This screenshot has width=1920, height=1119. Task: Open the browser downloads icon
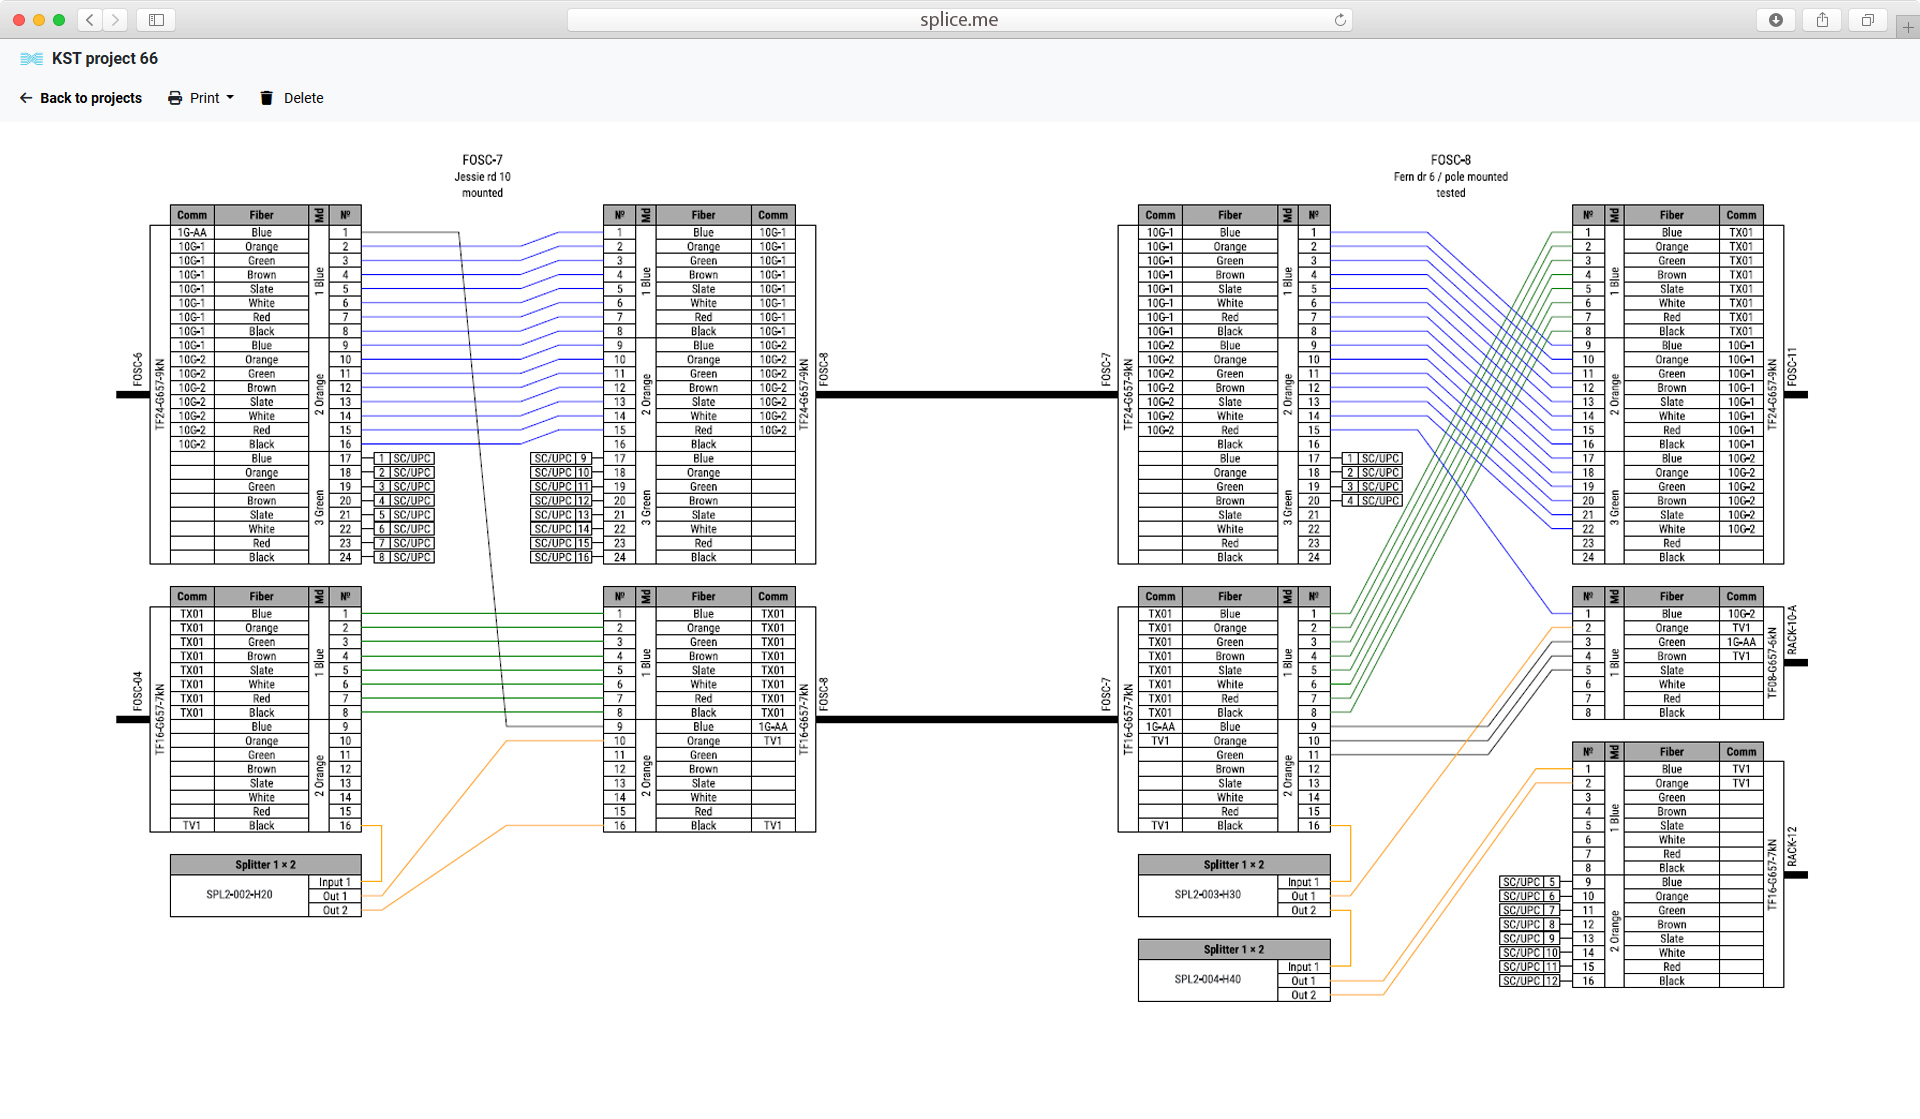tap(1776, 19)
